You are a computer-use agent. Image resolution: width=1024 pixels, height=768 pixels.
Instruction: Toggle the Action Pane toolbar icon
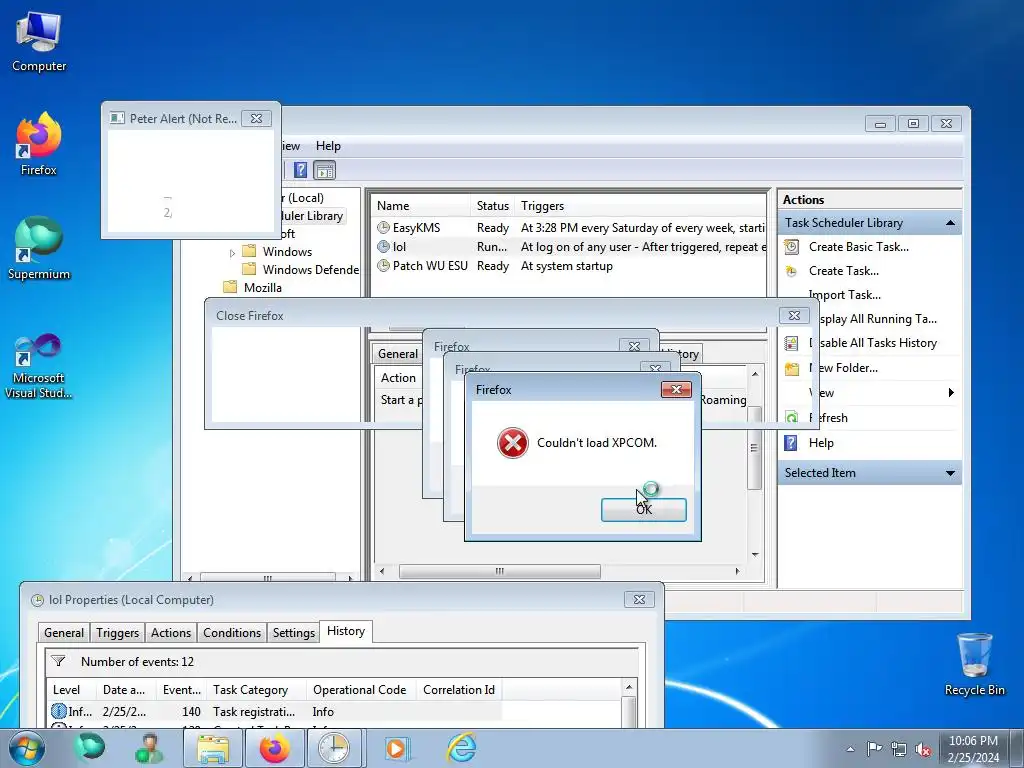point(325,170)
